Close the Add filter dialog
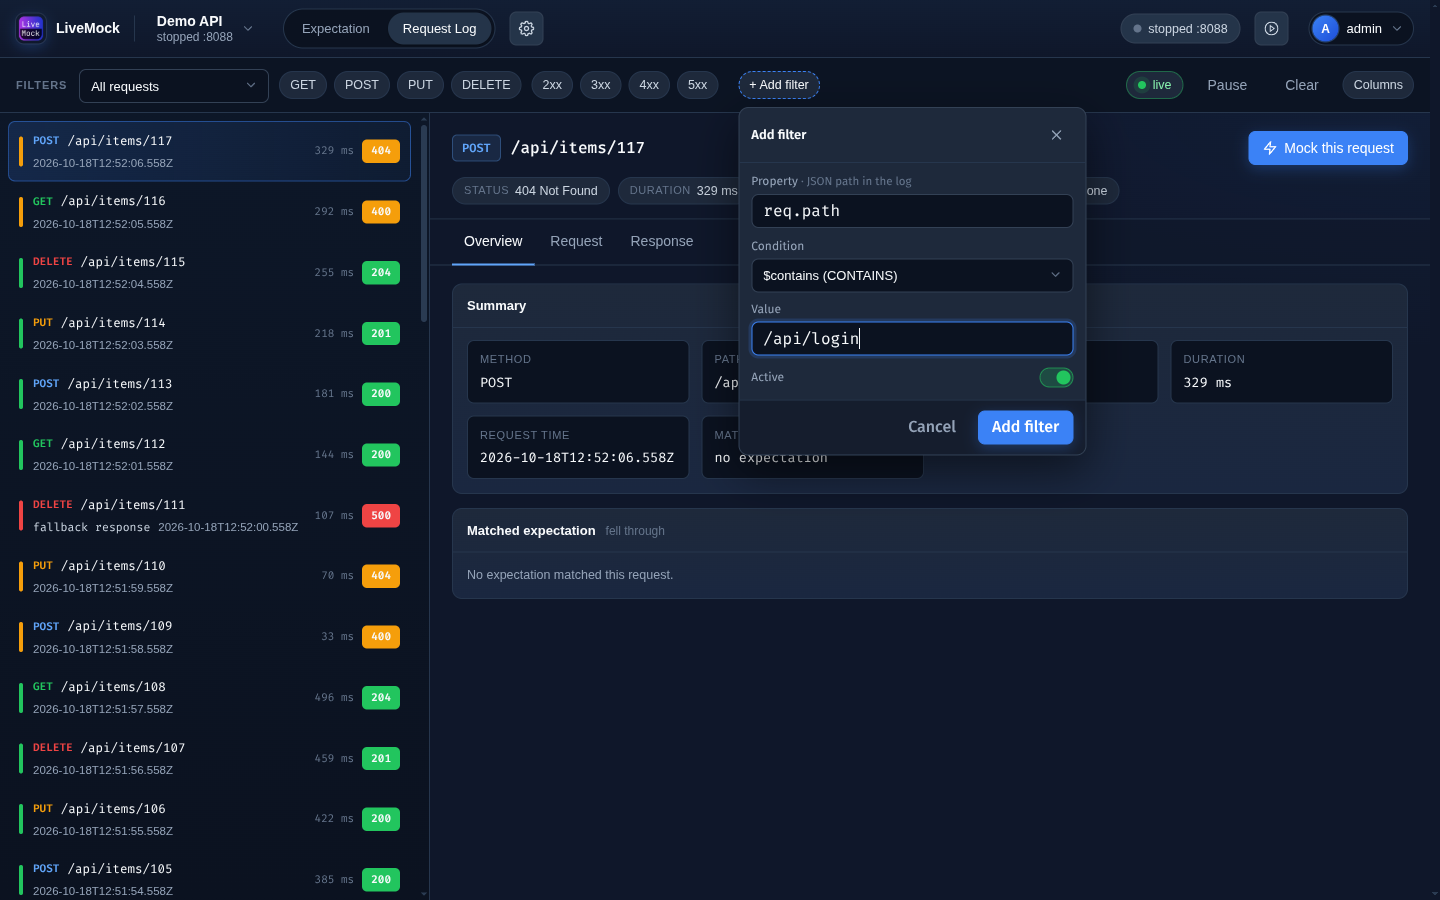Viewport: 1440px width, 900px height. 1056,135
